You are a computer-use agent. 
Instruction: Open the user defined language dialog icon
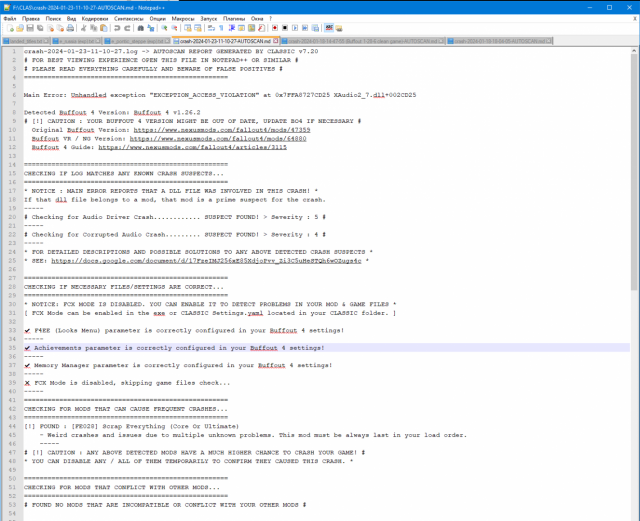[241, 28]
